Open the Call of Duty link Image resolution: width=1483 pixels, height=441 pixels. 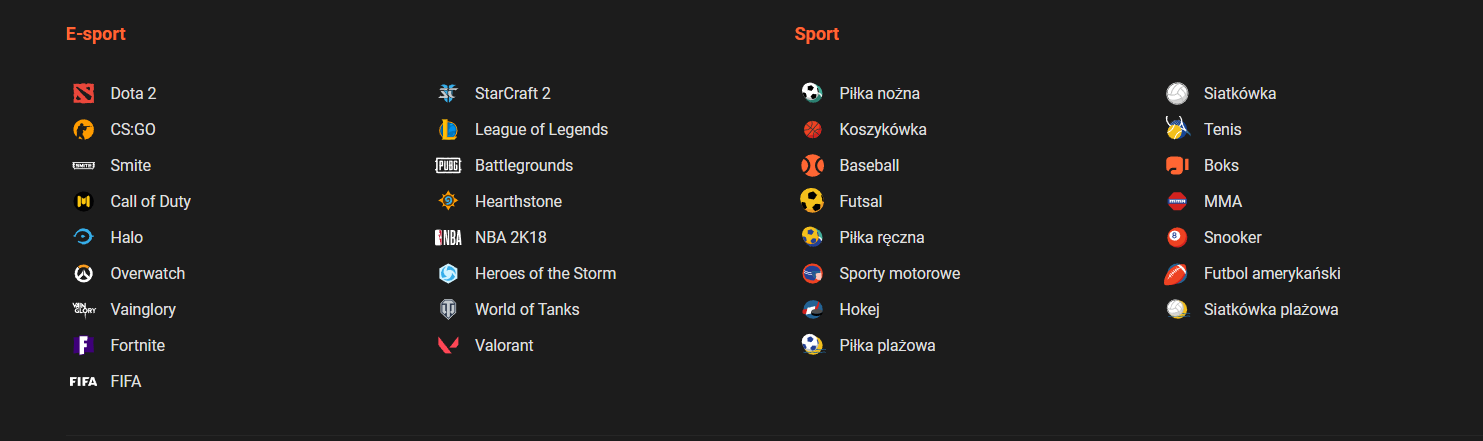(x=150, y=201)
